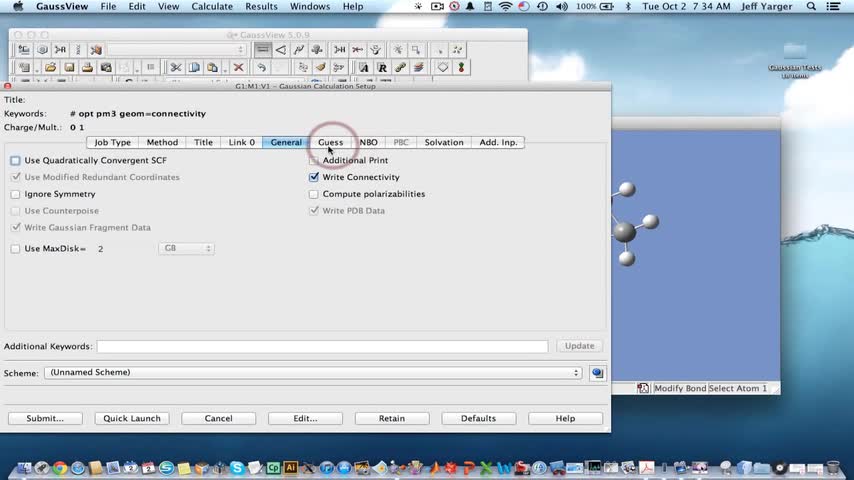Click the Clean broom icon

coord(320,68)
